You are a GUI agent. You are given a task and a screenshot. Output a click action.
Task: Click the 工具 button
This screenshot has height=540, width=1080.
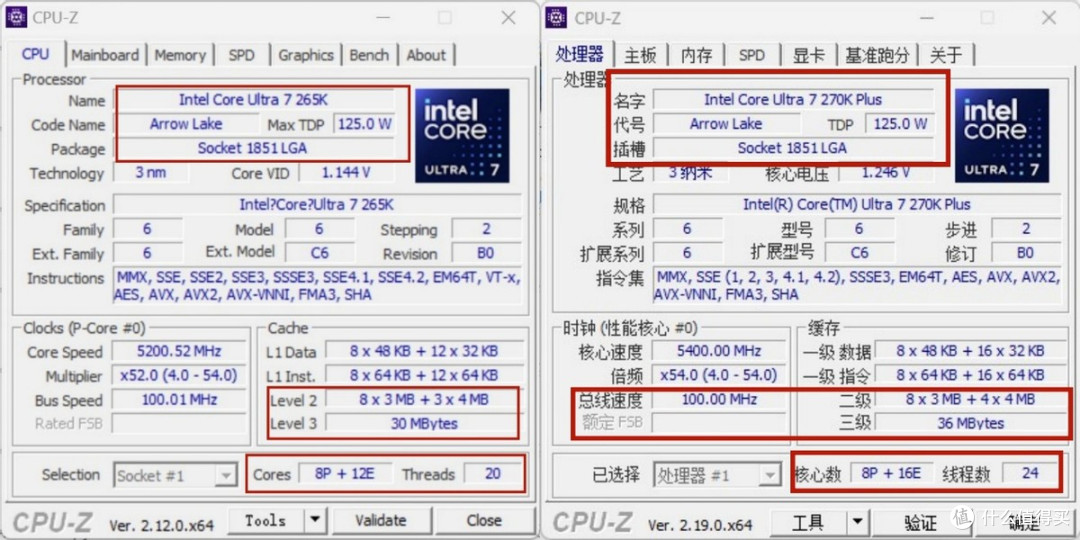click(807, 523)
